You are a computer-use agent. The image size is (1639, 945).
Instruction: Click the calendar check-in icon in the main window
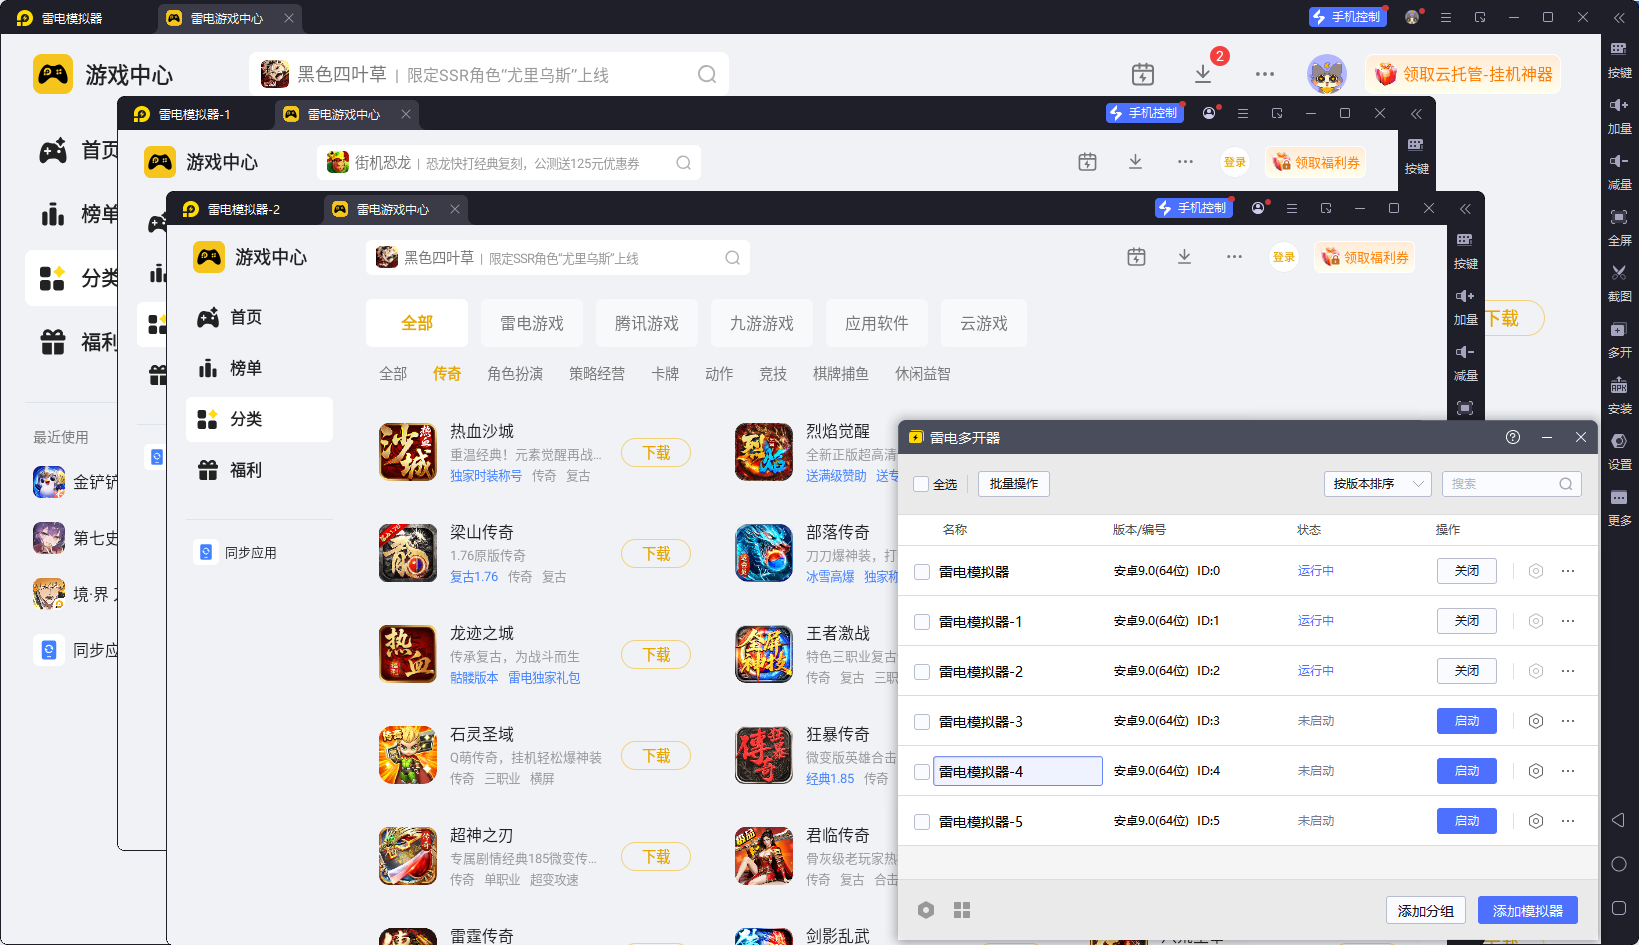[1143, 74]
